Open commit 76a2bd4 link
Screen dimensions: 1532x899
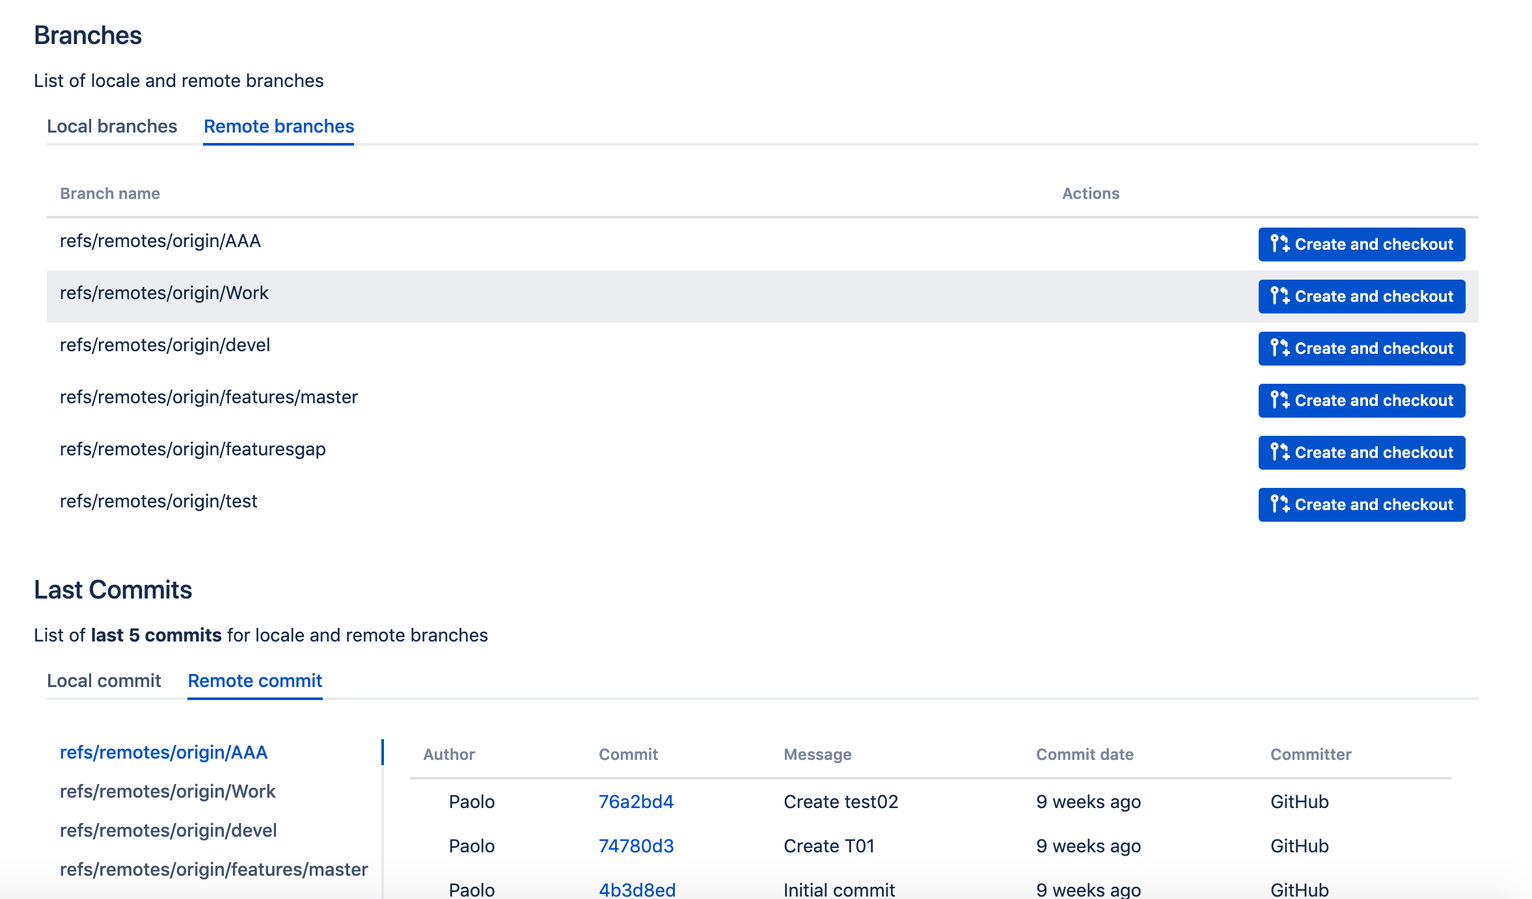636,802
